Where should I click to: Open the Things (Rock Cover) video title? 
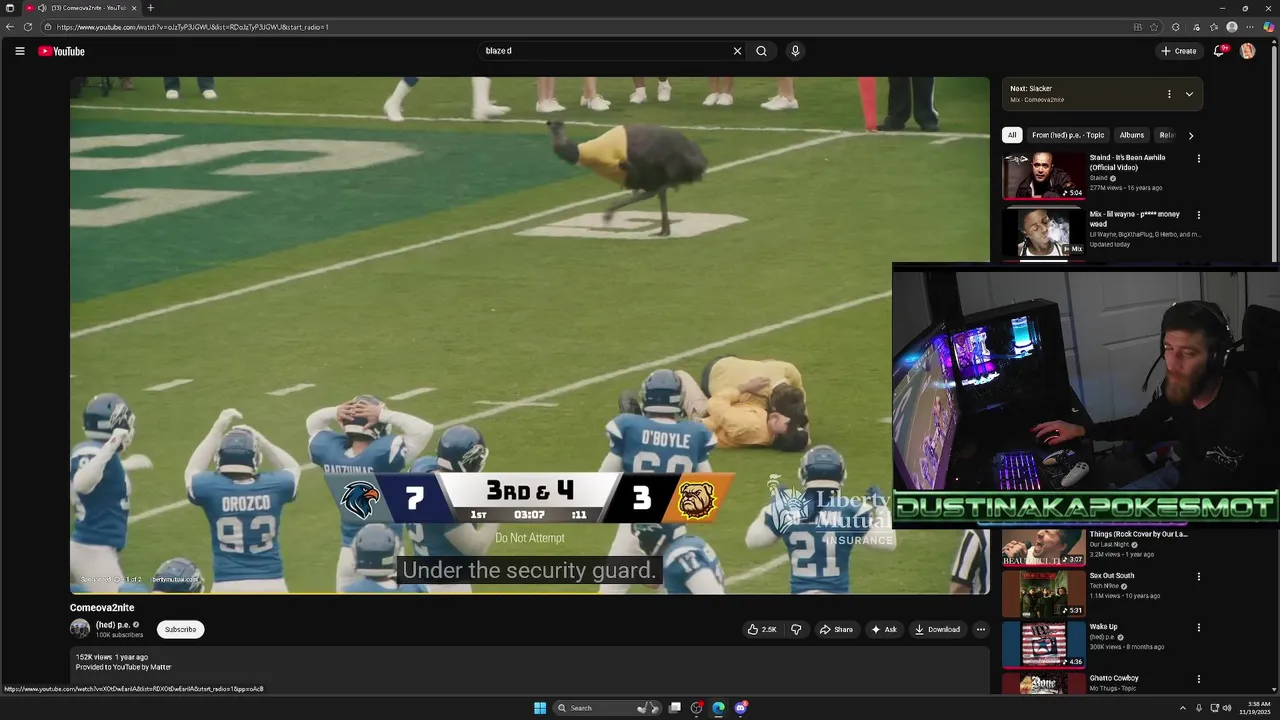point(1139,534)
